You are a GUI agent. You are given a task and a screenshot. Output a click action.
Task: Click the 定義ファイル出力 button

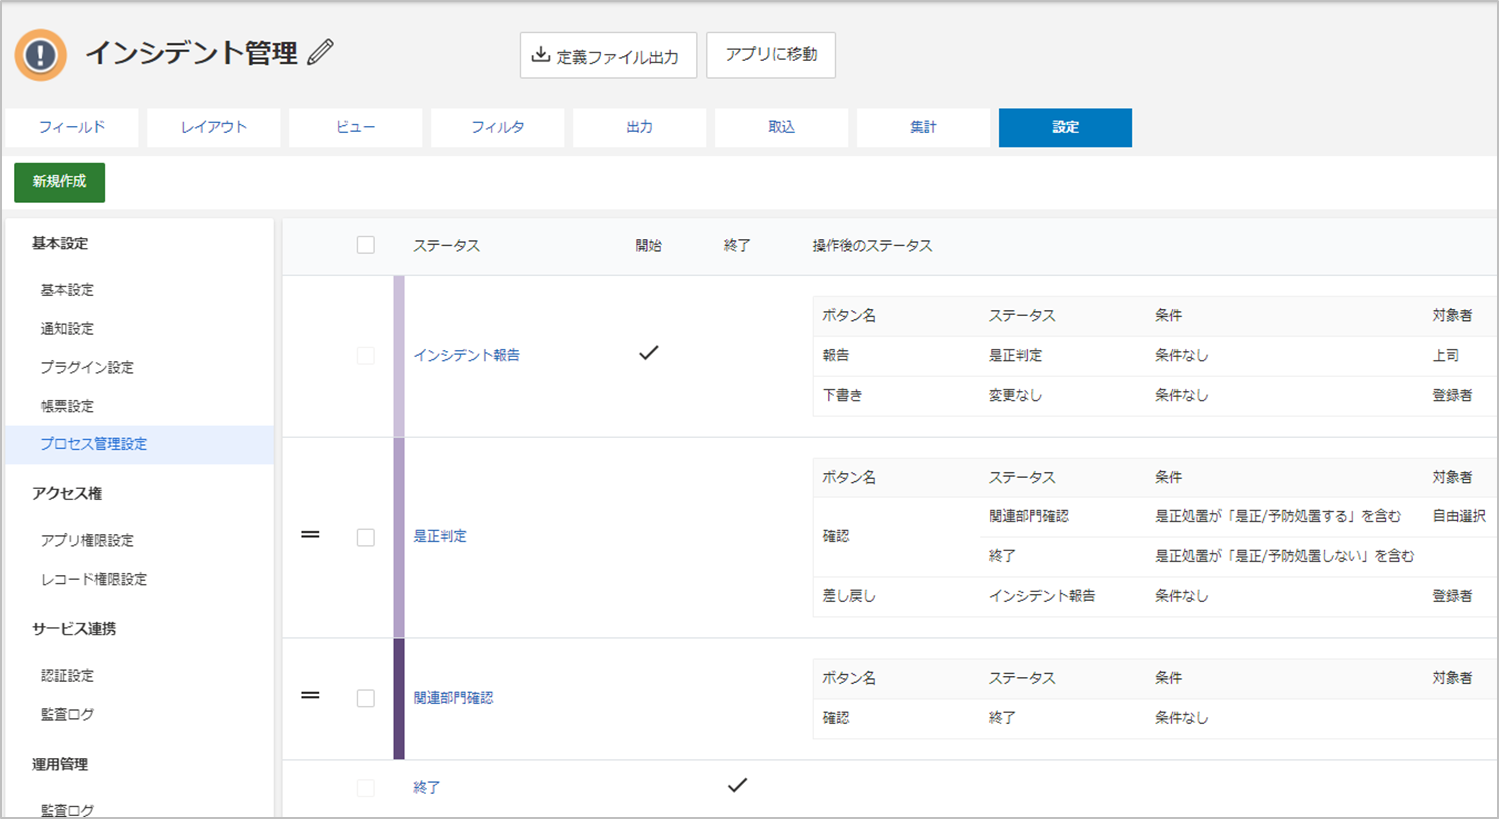(x=608, y=55)
